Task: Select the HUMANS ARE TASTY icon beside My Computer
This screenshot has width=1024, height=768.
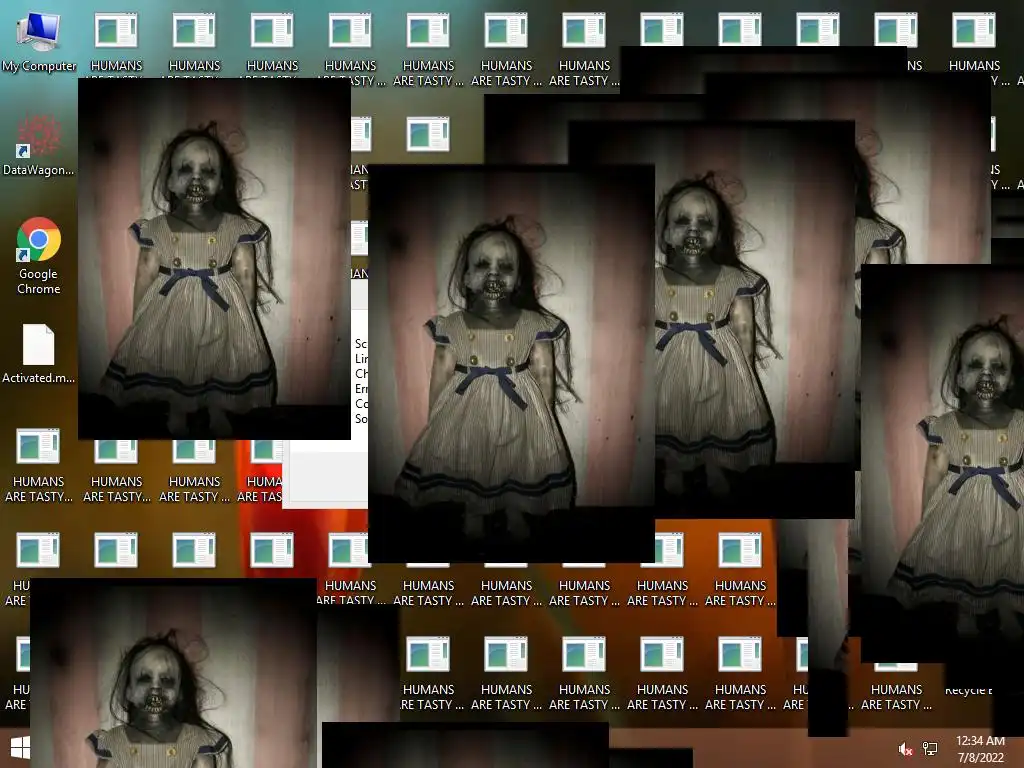Action: pos(116,43)
